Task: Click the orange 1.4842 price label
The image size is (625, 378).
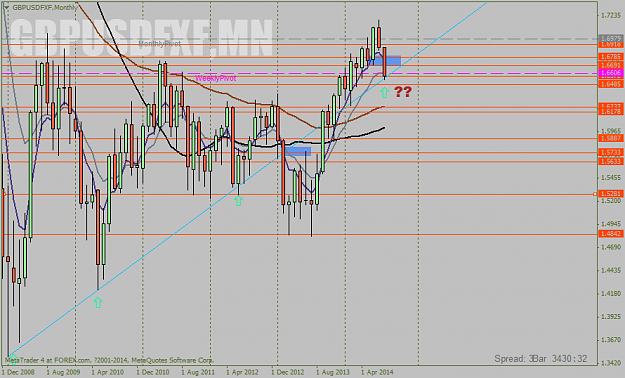Action: point(611,234)
